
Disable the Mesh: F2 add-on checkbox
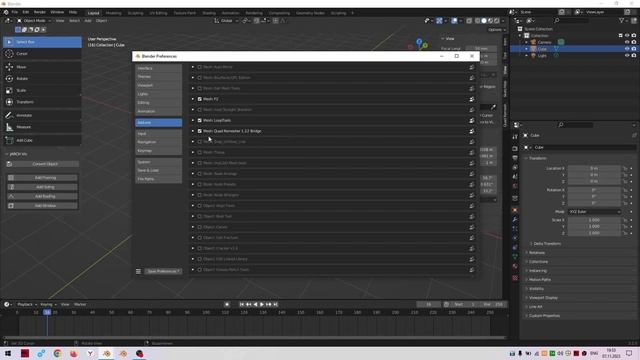200,99
